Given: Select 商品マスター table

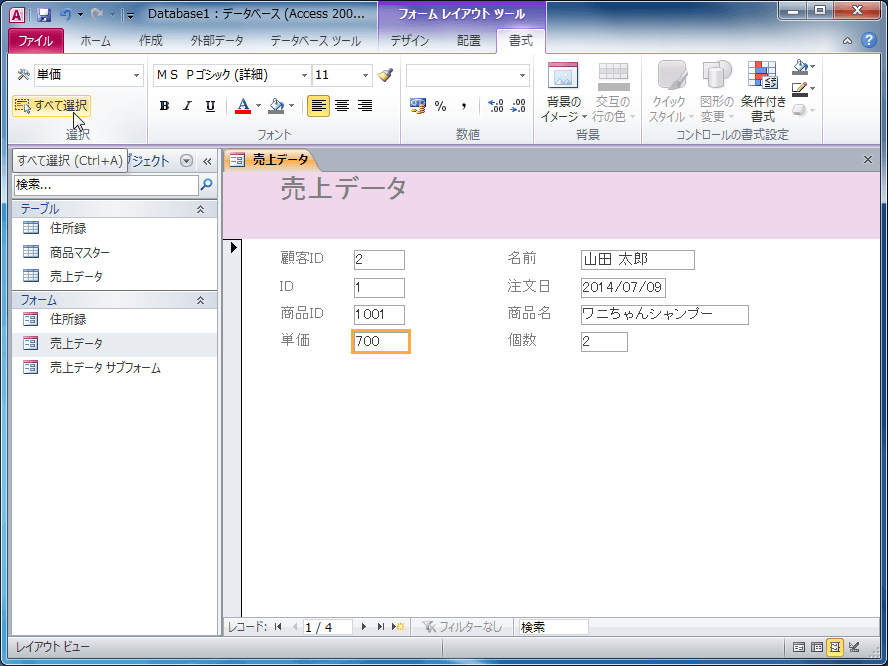Looking at the screenshot, I should [x=115, y=253].
